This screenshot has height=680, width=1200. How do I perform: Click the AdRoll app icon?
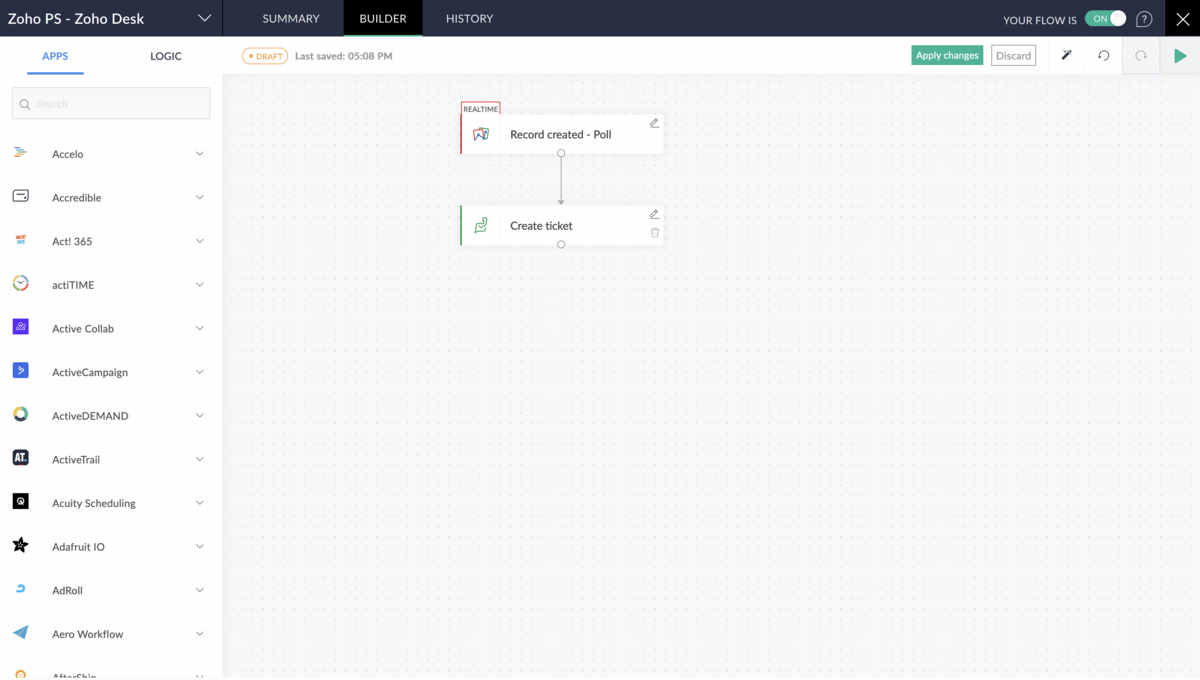pos(20,589)
